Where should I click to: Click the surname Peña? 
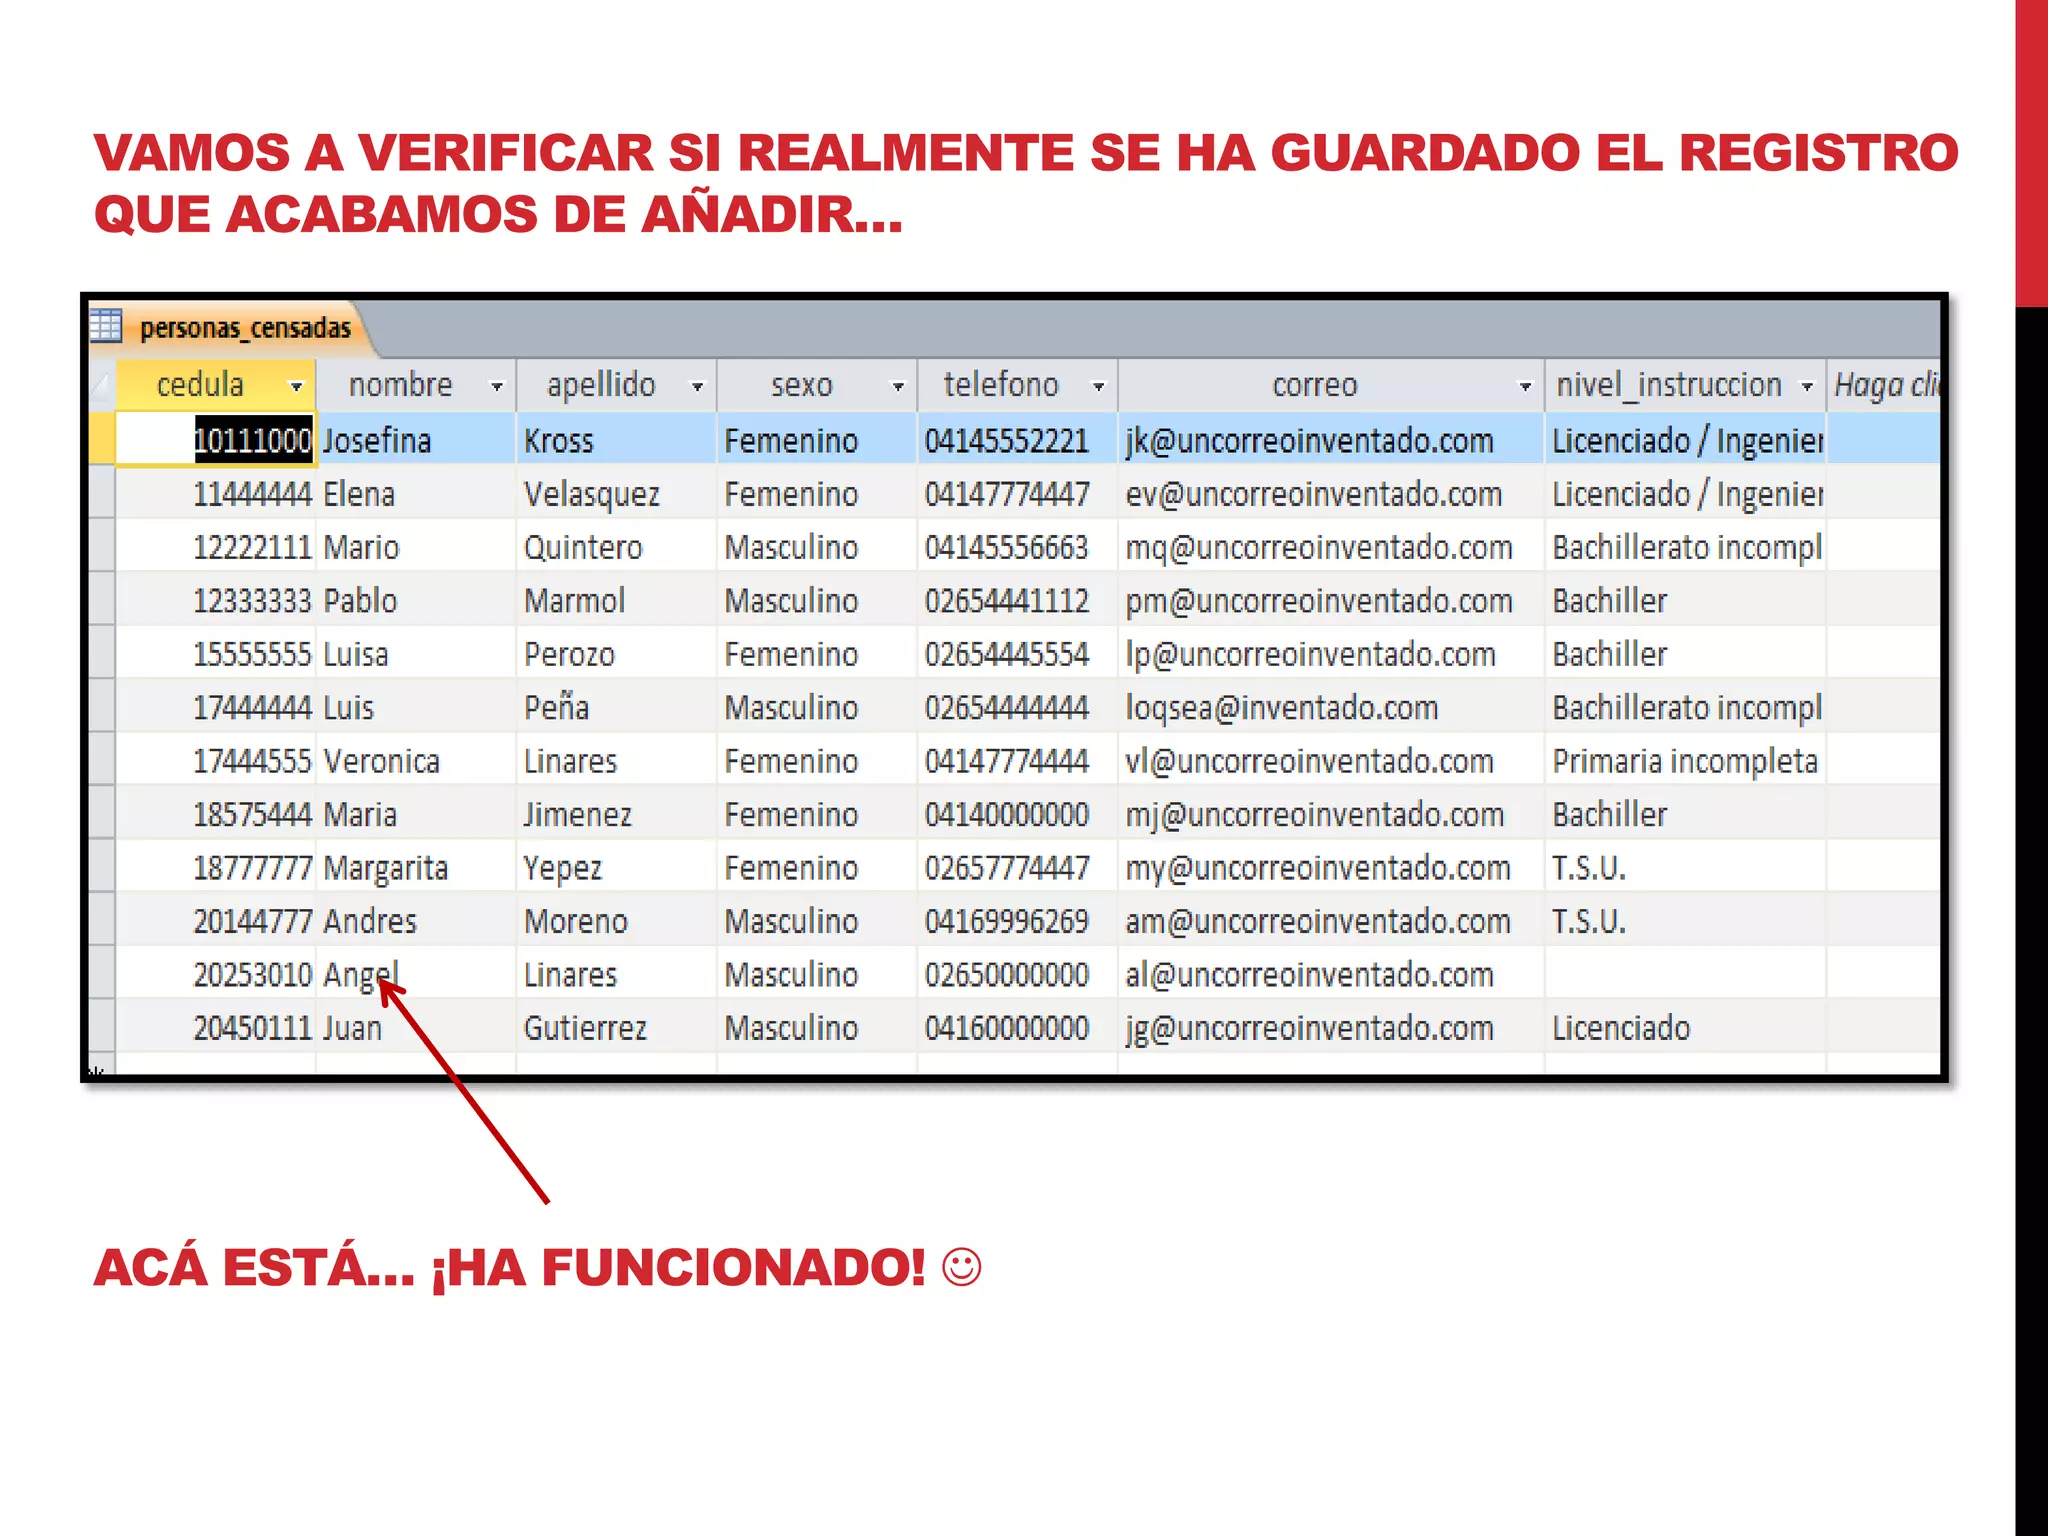[x=557, y=707]
